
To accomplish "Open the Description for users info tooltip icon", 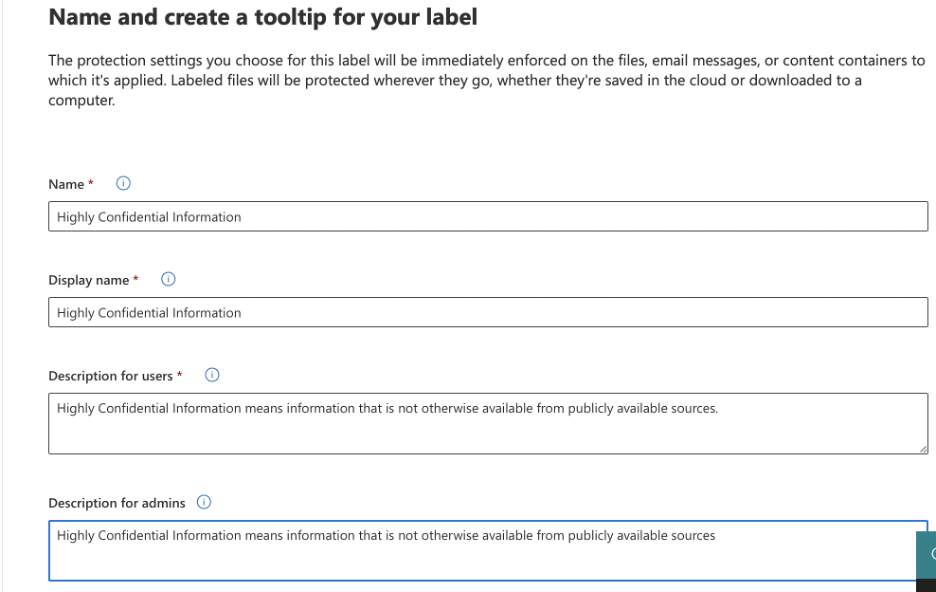I will 211,376.
